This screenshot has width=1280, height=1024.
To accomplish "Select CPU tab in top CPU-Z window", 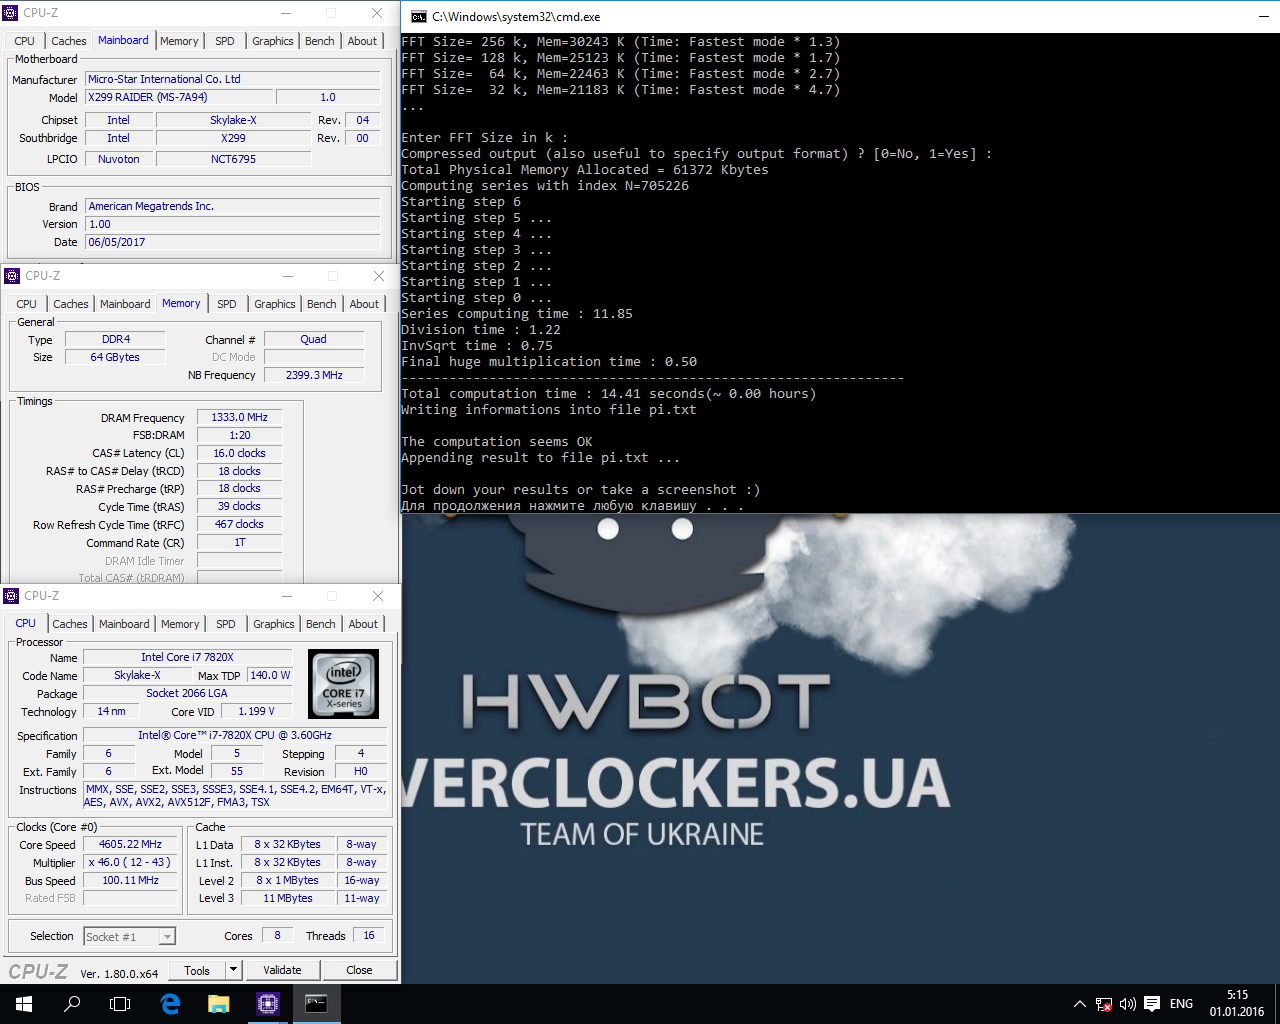I will pyautogui.click(x=25, y=41).
